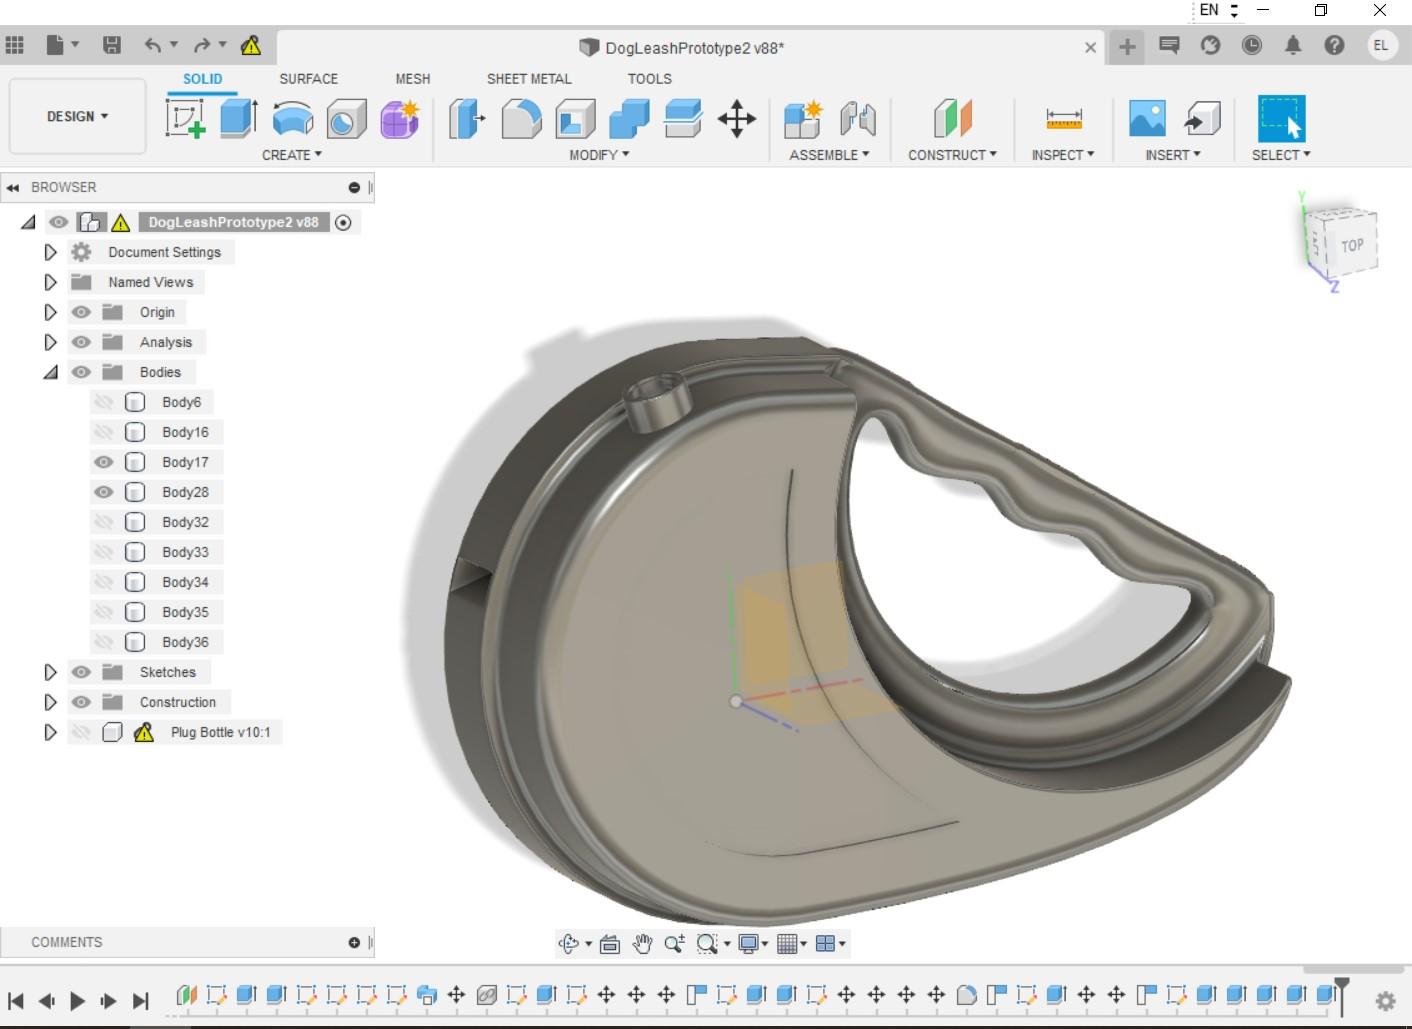Open the CONSTRUCT menu
This screenshot has height=1029, width=1412.
click(951, 155)
